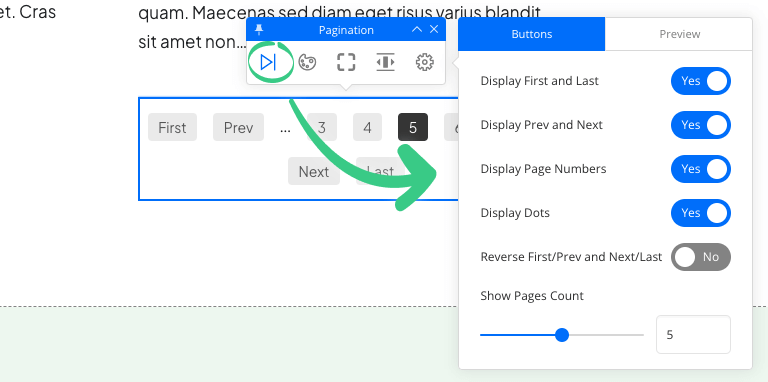Collapse the Pagination toolbar with chevron
The image size is (768, 382).
(417, 29)
